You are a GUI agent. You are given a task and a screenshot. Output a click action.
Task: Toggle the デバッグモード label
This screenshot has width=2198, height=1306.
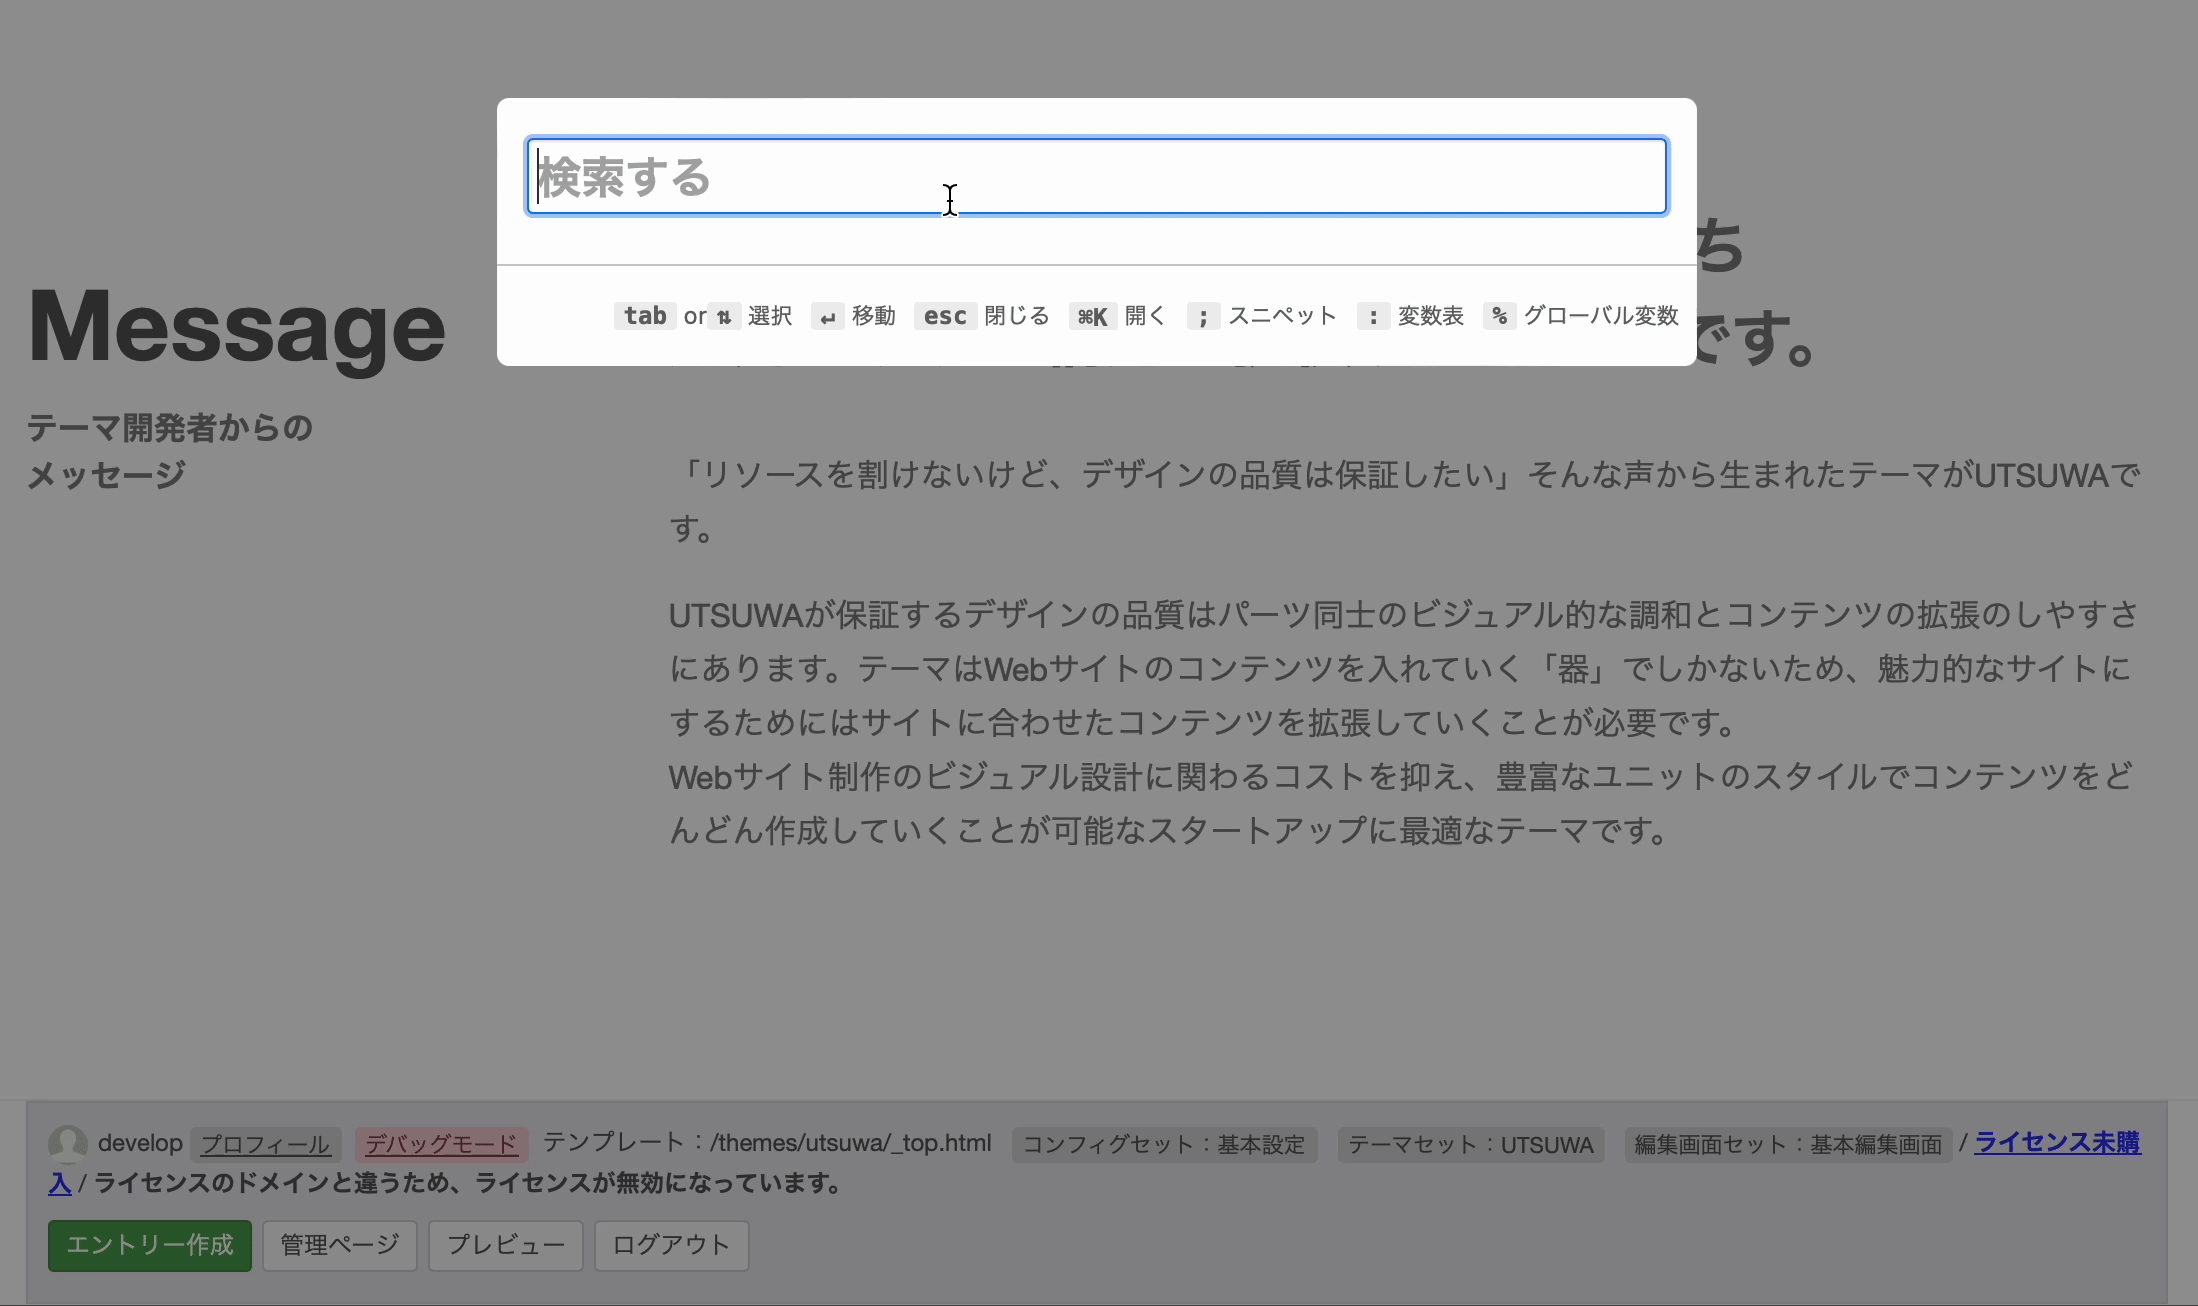[441, 1144]
